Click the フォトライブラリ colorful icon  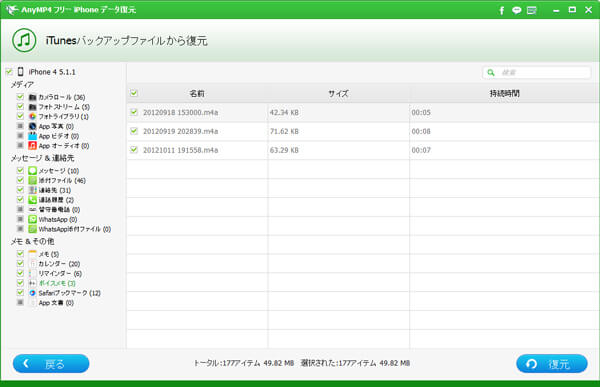pos(33,116)
